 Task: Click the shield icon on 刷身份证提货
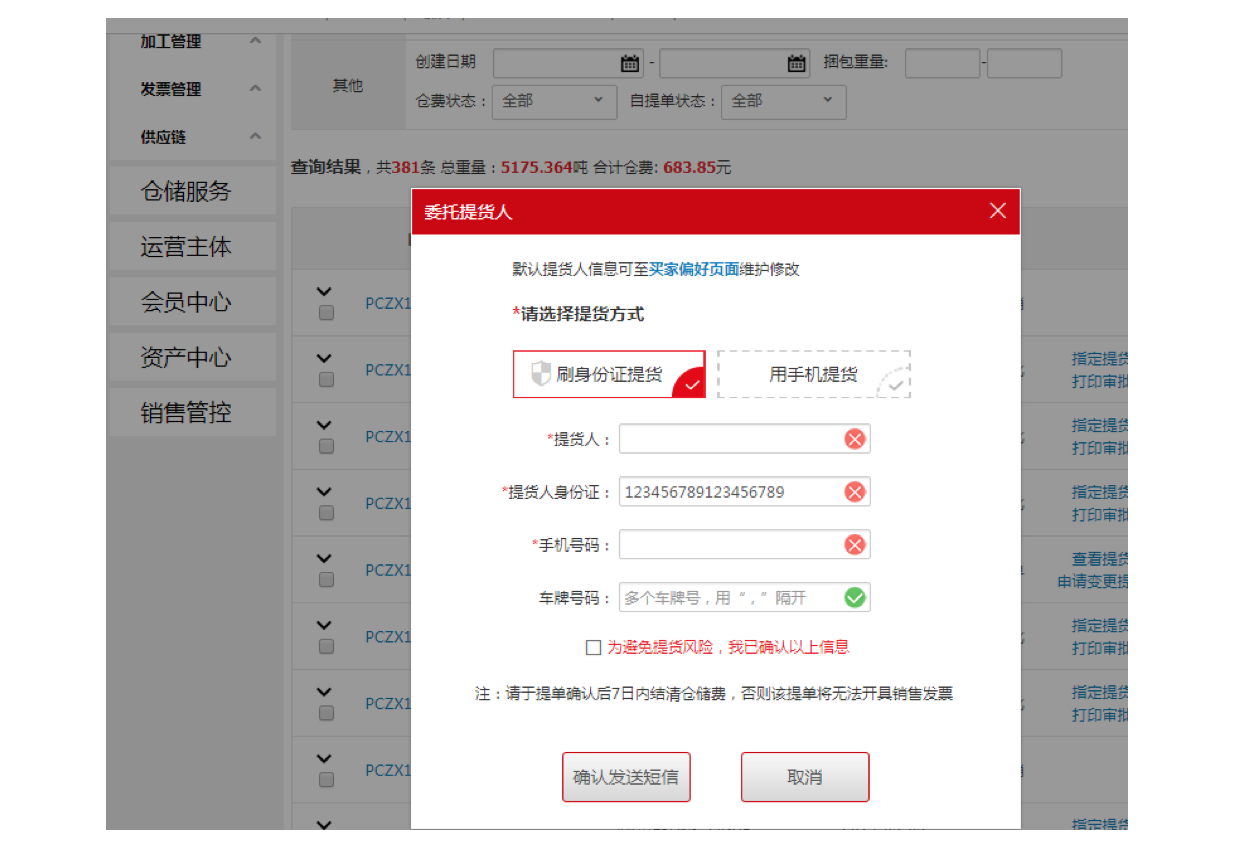click(540, 375)
